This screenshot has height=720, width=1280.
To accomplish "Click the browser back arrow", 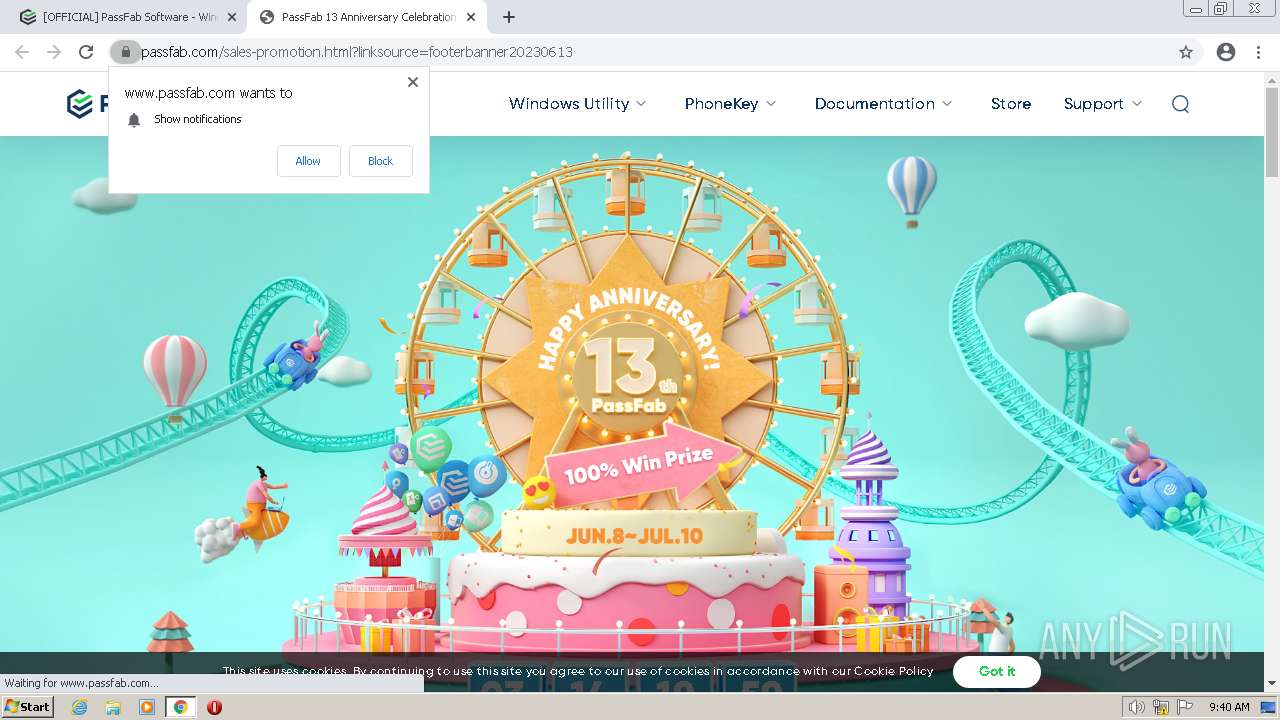I will 22,52.
